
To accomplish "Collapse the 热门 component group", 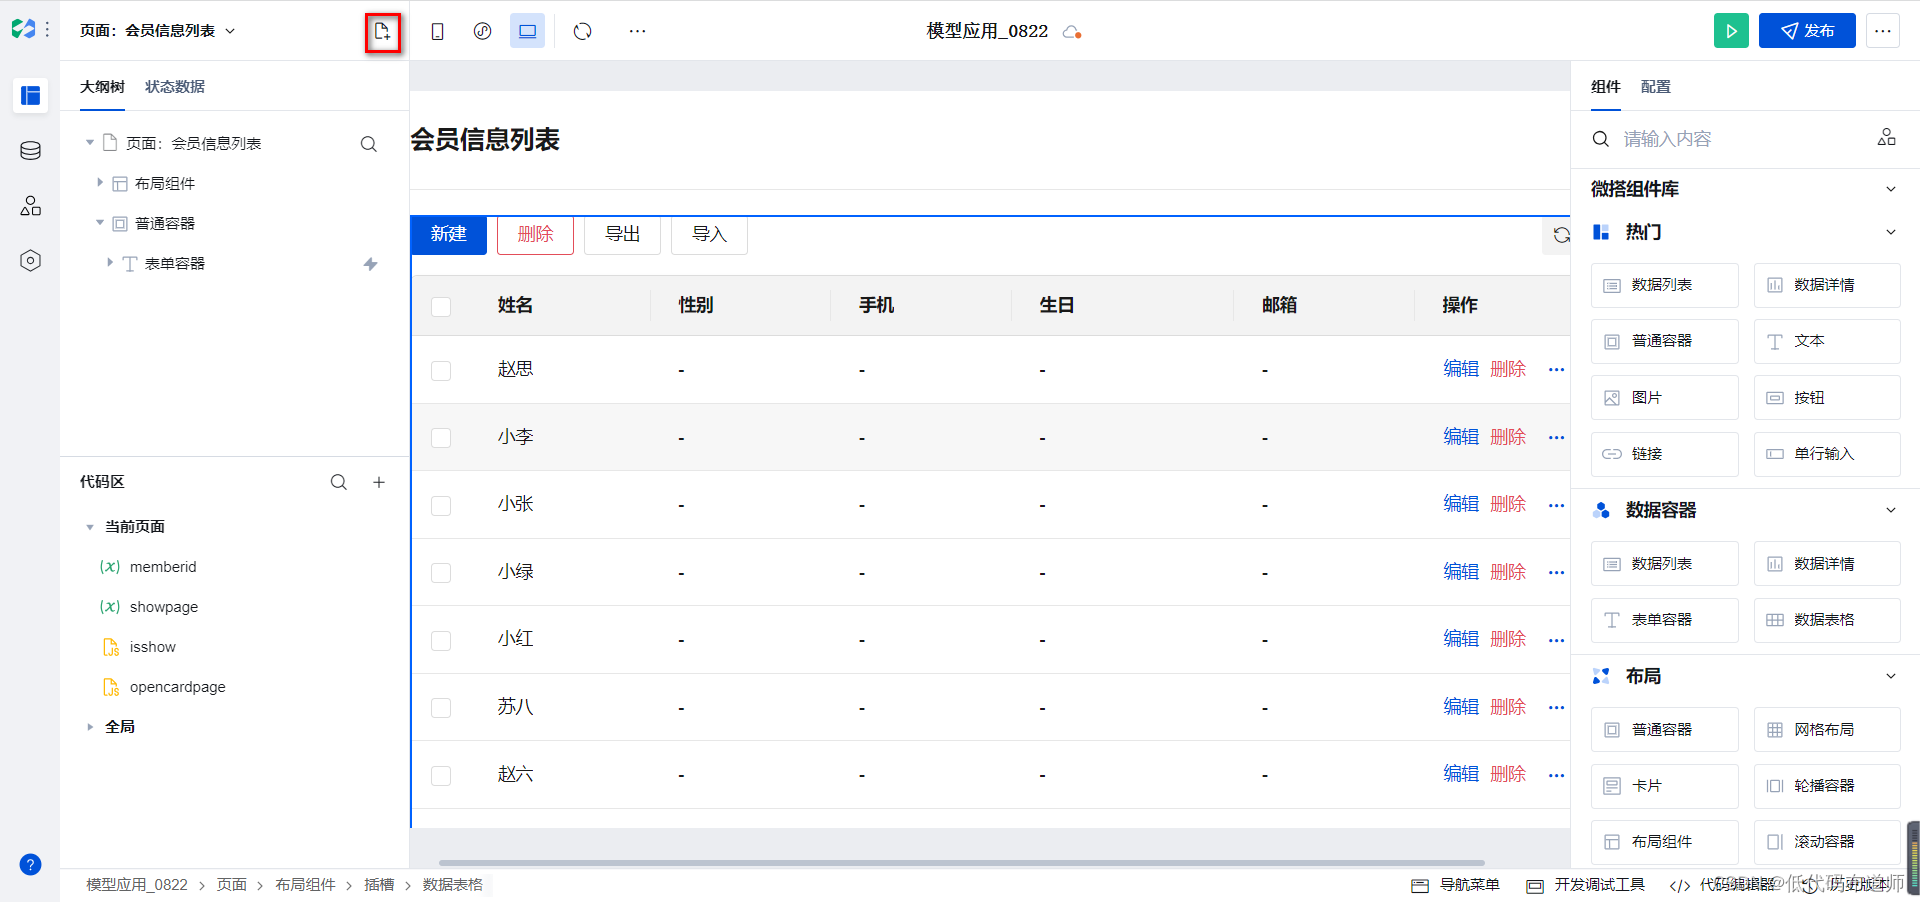I will tap(1890, 232).
